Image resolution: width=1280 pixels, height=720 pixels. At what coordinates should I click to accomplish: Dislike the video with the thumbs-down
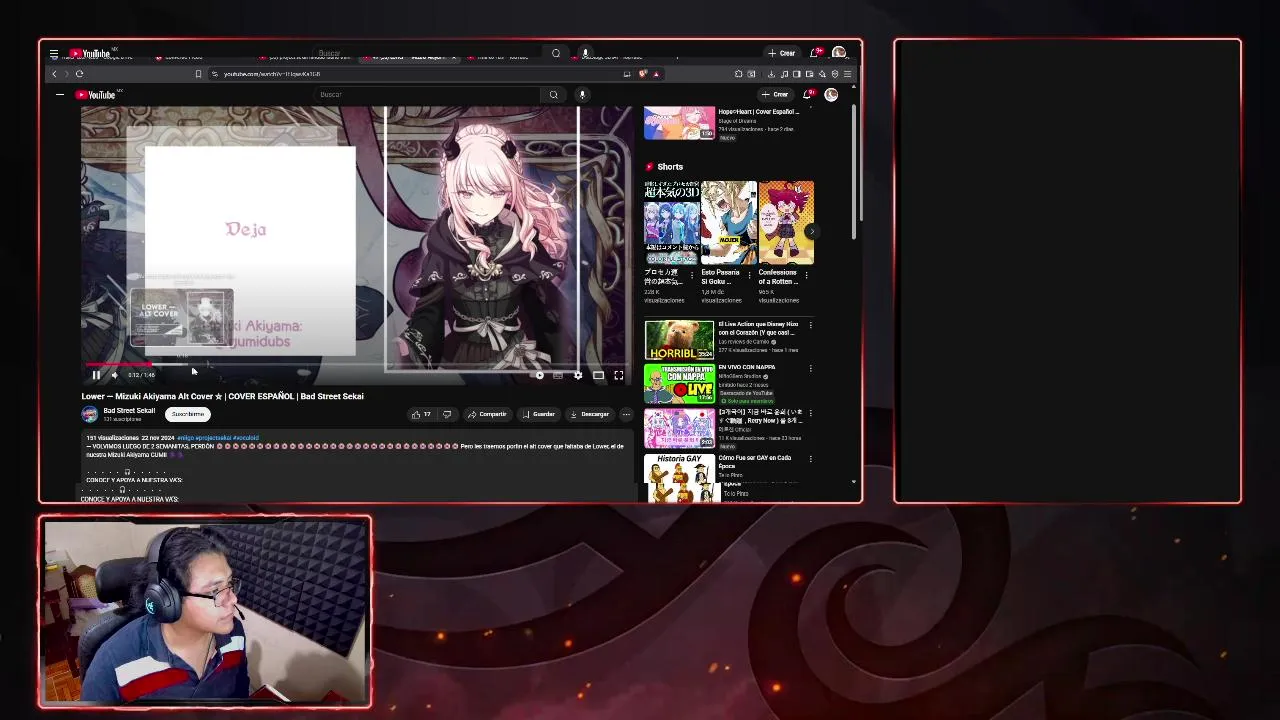[x=447, y=414]
